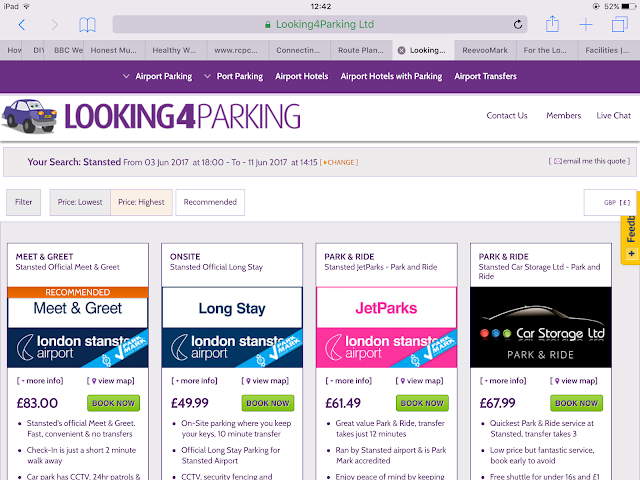Click the email me this quote link
The image size is (640, 480).
click(x=589, y=161)
